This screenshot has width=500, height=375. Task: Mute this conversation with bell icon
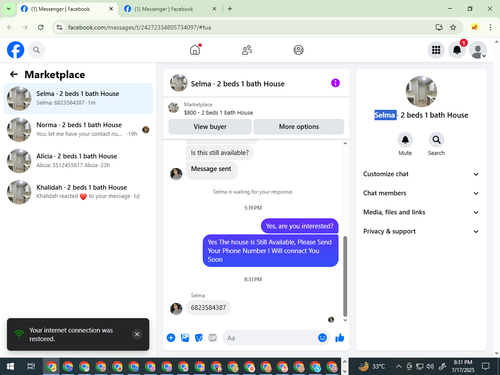pos(405,140)
